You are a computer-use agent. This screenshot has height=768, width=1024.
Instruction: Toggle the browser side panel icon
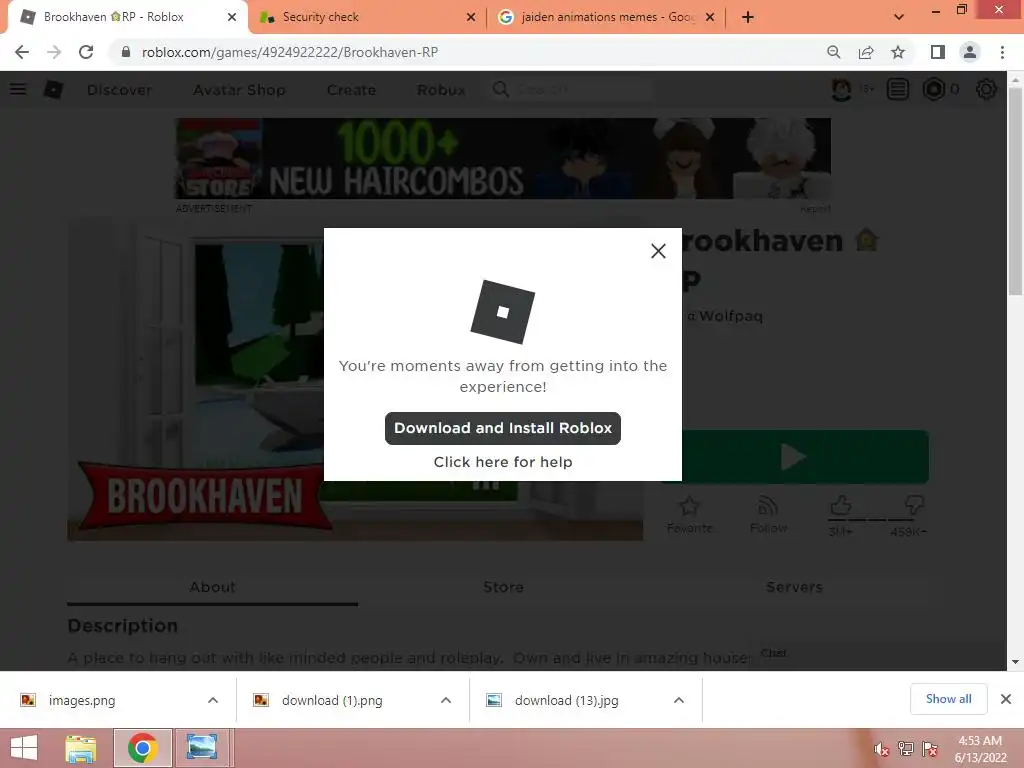pyautogui.click(x=938, y=52)
